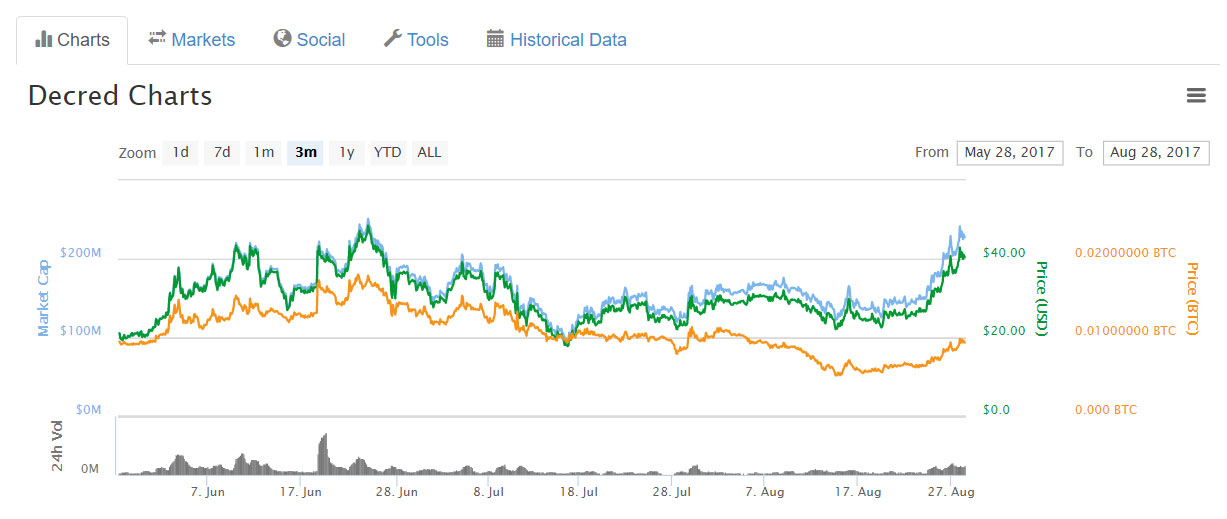The width and height of the screenshot is (1227, 519).
Task: Click the wrench icon beside Tools
Action: pyautogui.click(x=393, y=39)
